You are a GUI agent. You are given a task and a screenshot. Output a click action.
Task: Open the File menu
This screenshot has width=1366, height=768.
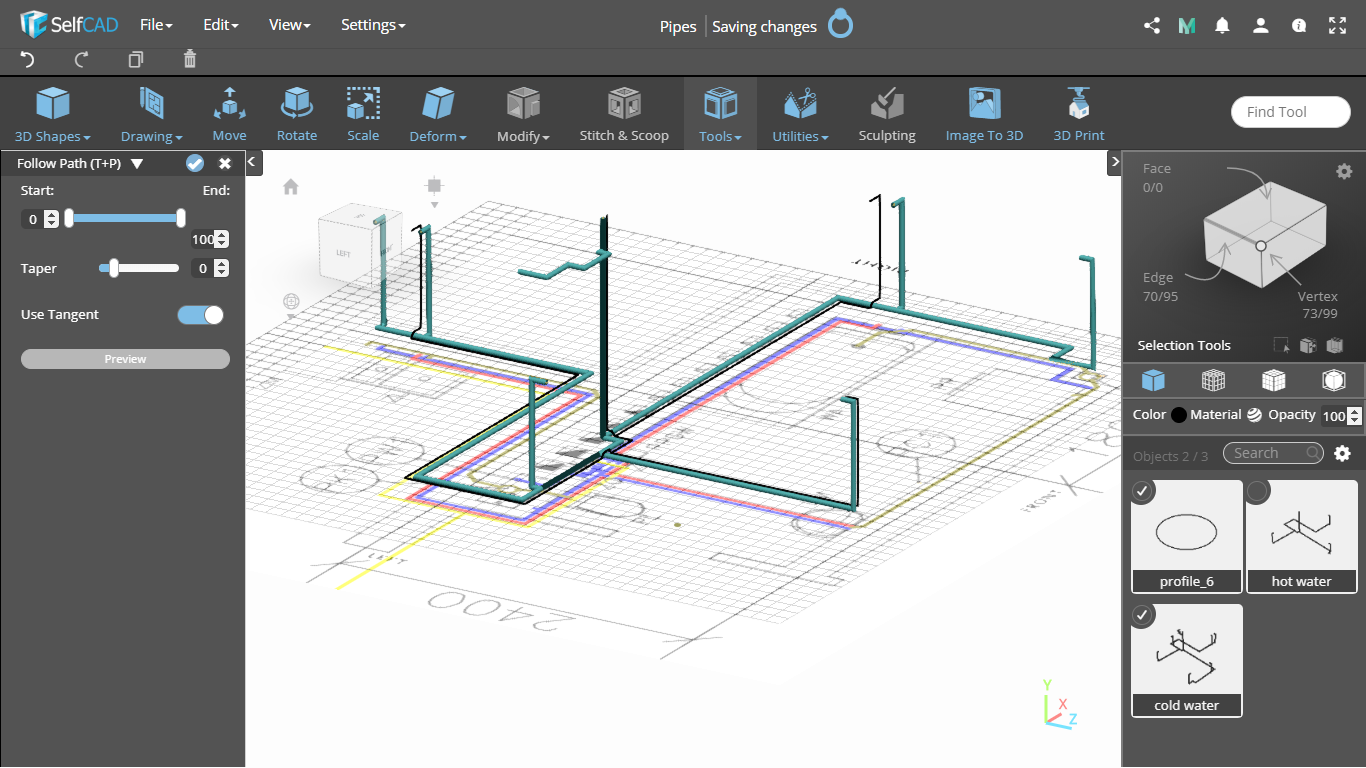pos(156,25)
